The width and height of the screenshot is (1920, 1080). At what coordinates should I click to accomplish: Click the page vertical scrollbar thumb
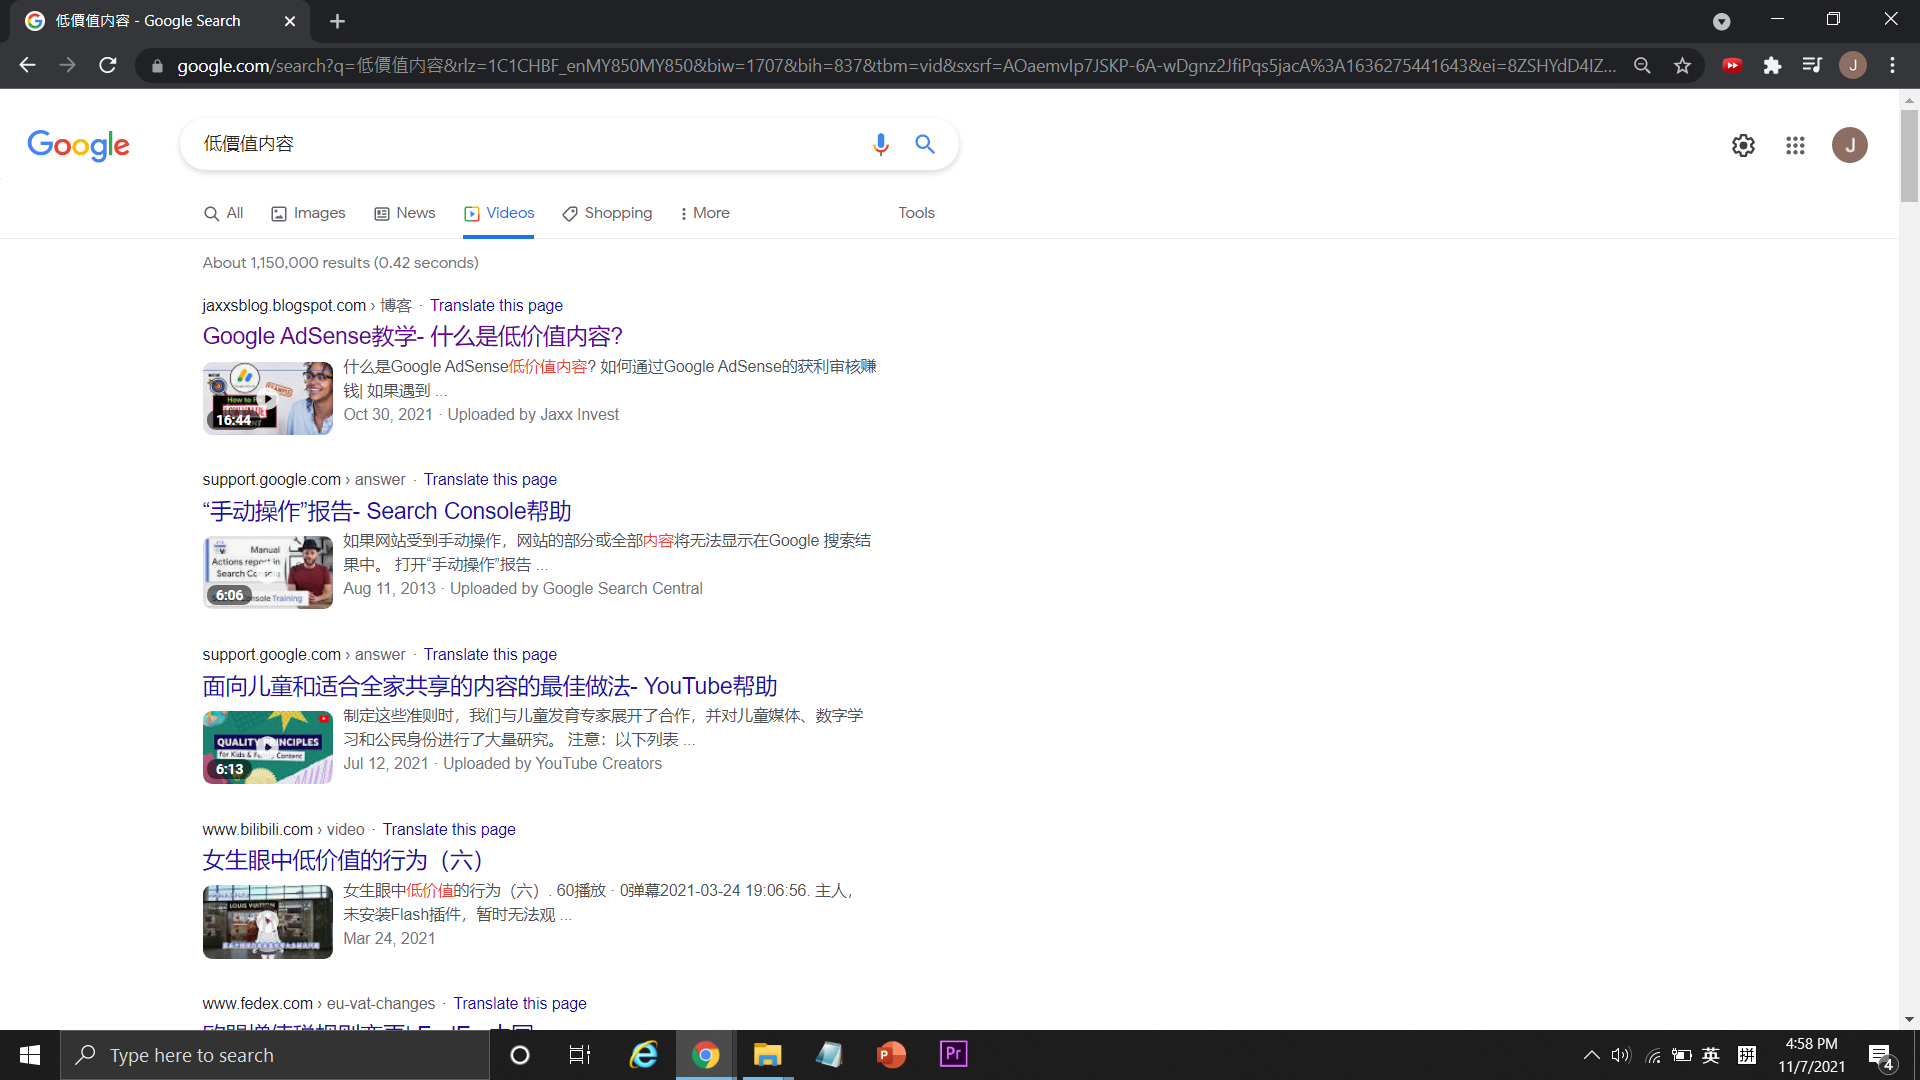1909,155
